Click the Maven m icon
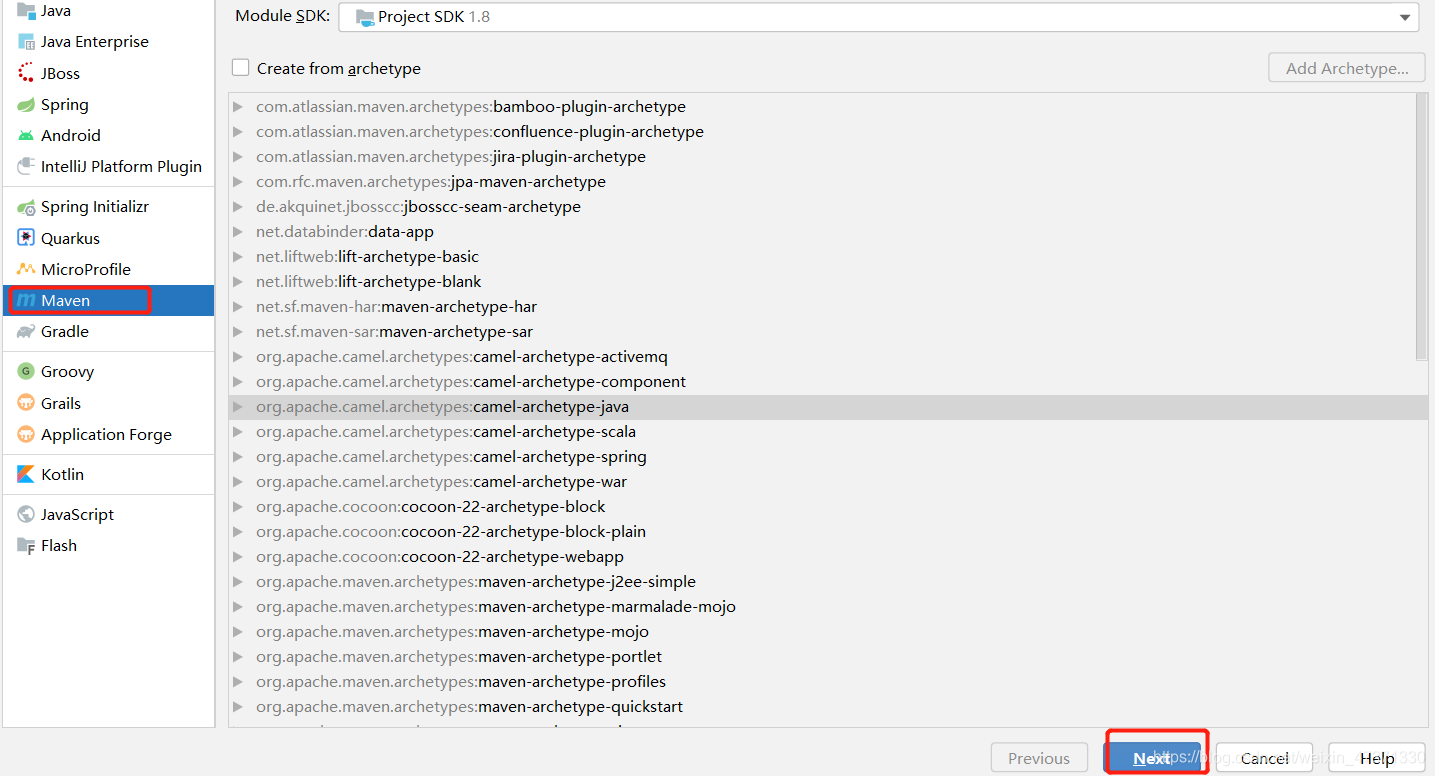Screen dimensions: 1435x776 click(26, 300)
